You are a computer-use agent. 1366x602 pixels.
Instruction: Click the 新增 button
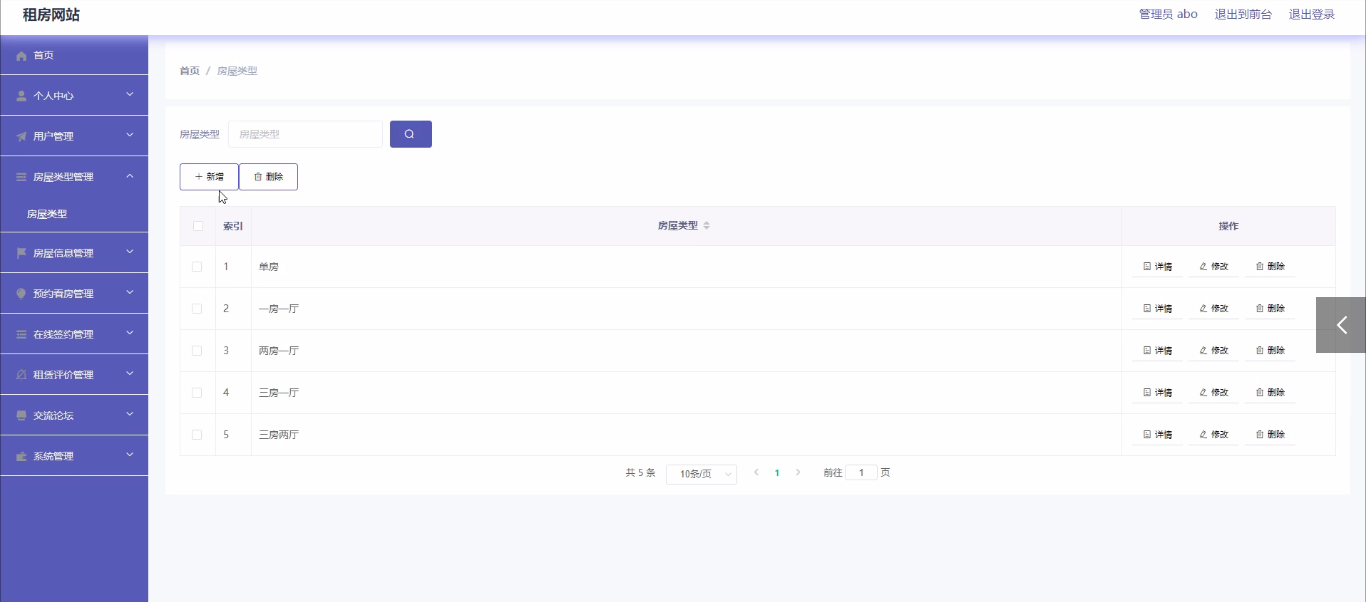tap(209, 177)
